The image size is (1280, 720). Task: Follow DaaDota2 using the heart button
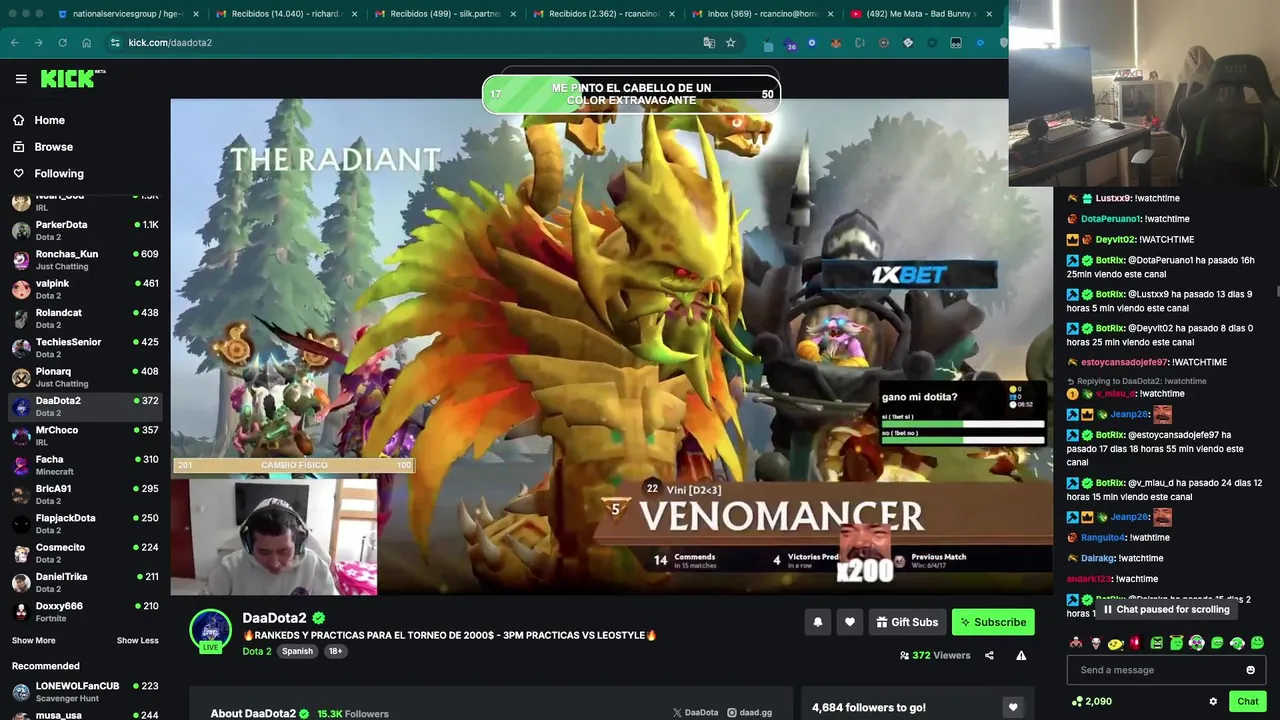[849, 622]
